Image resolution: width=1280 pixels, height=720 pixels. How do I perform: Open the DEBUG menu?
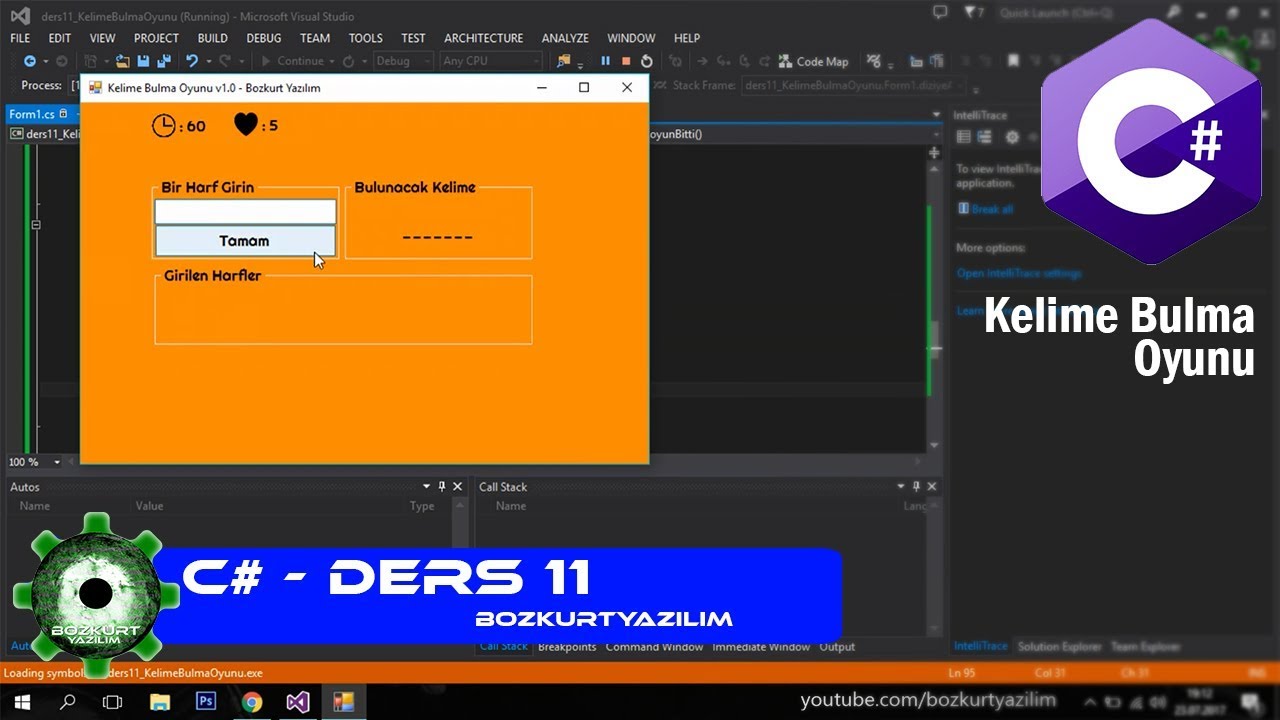tap(264, 38)
